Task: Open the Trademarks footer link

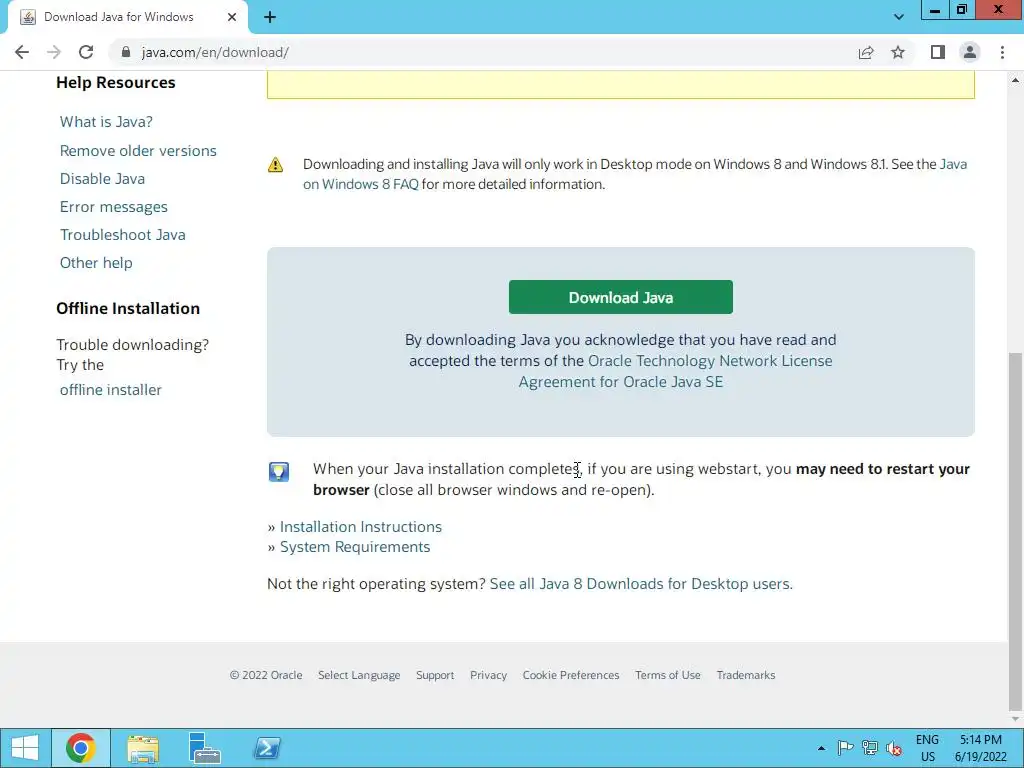Action: click(746, 675)
